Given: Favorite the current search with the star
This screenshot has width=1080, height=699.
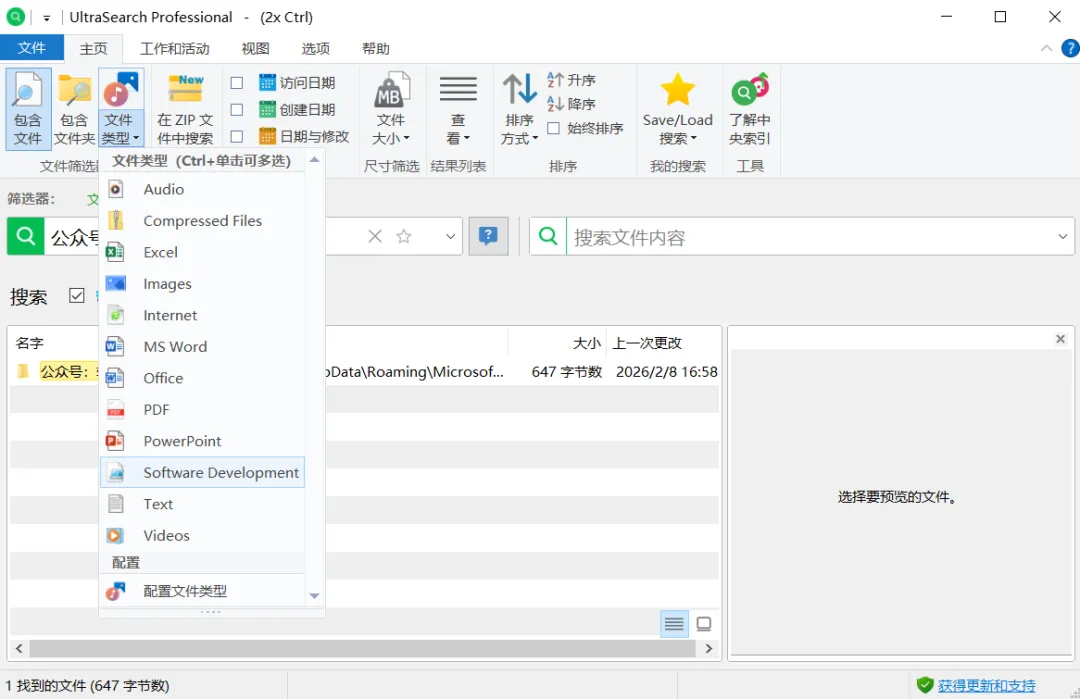Looking at the screenshot, I should [x=404, y=237].
